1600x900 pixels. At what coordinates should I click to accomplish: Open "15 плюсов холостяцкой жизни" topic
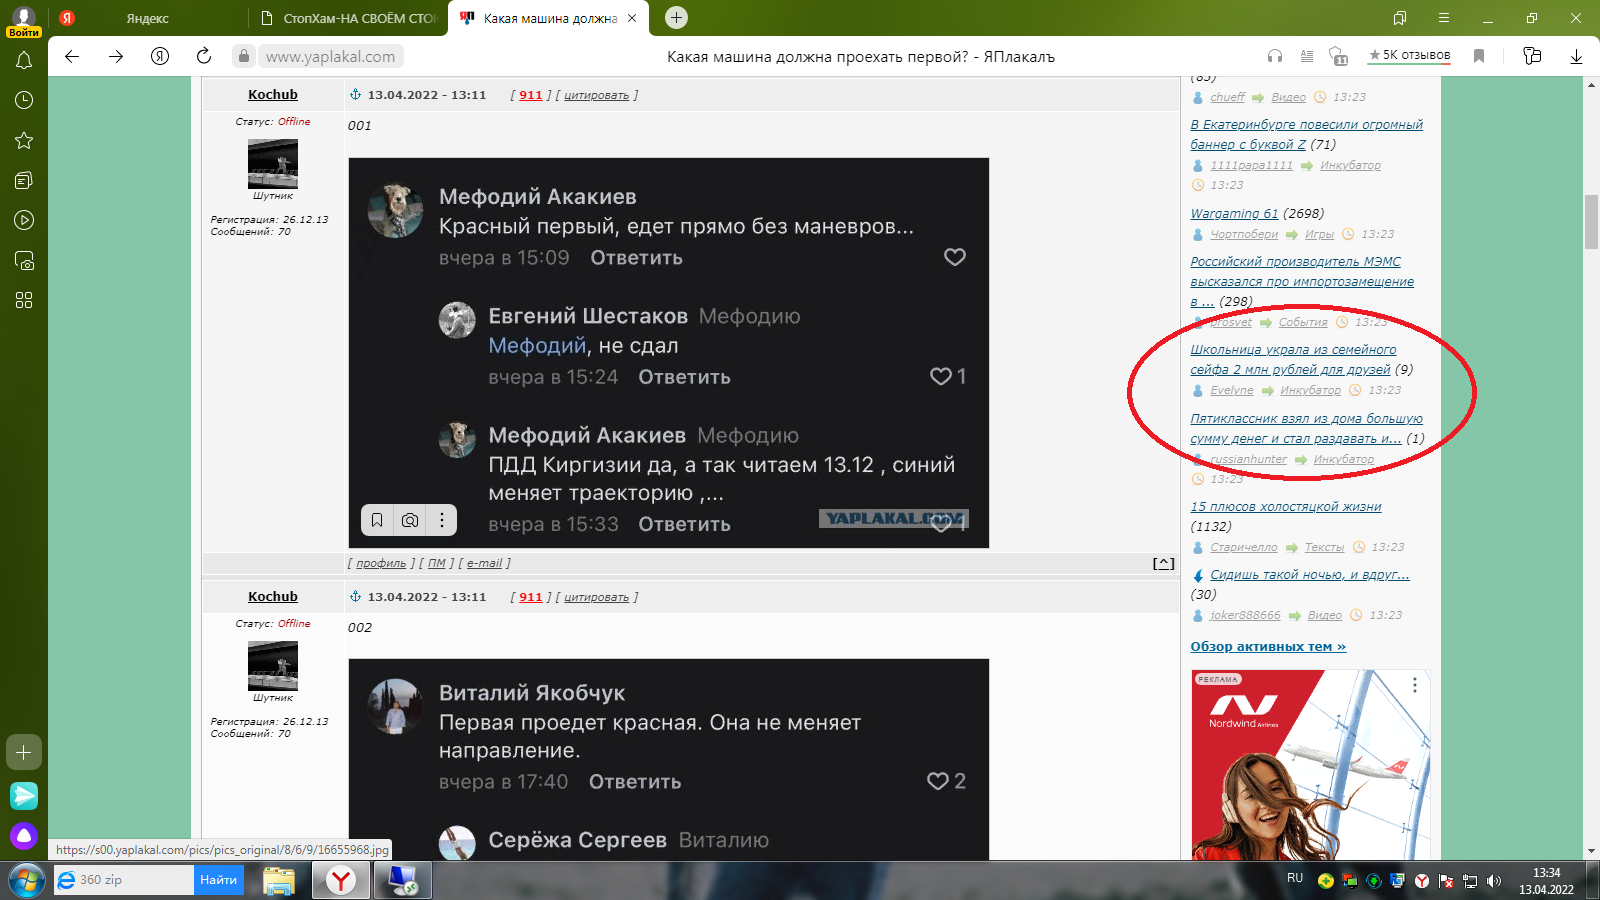(x=1286, y=507)
